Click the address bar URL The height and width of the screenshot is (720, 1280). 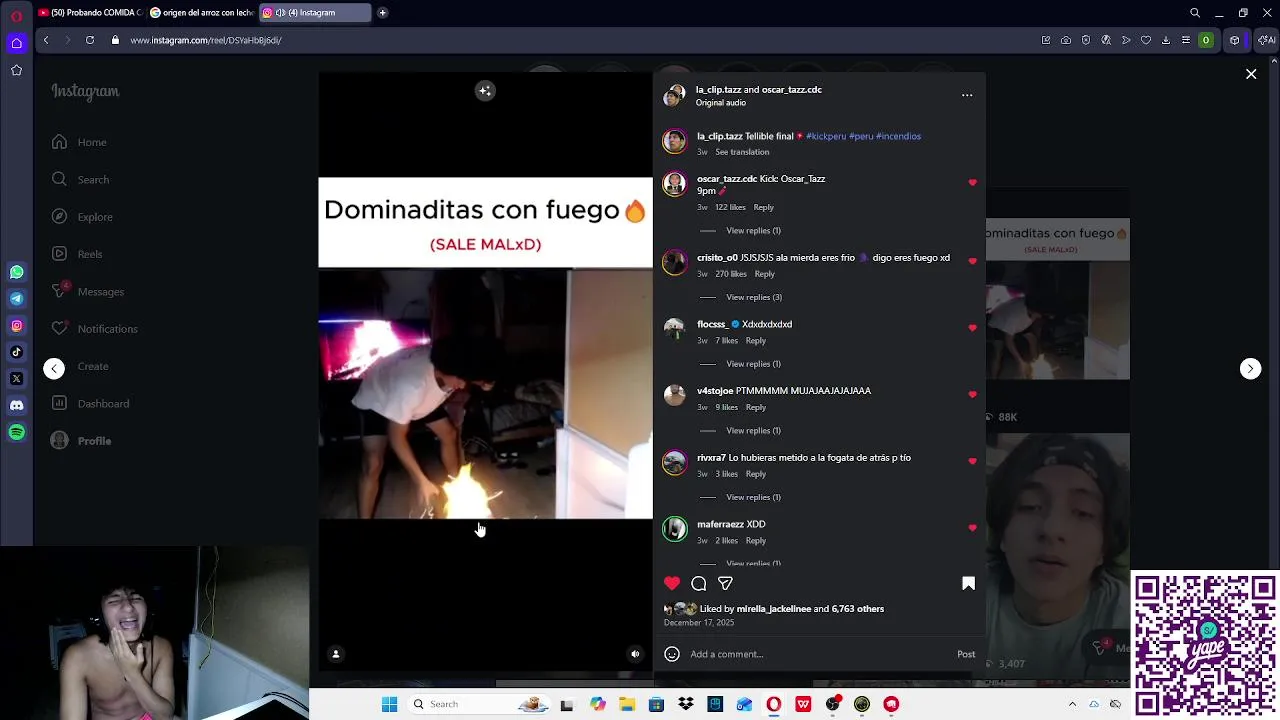[x=206, y=40]
